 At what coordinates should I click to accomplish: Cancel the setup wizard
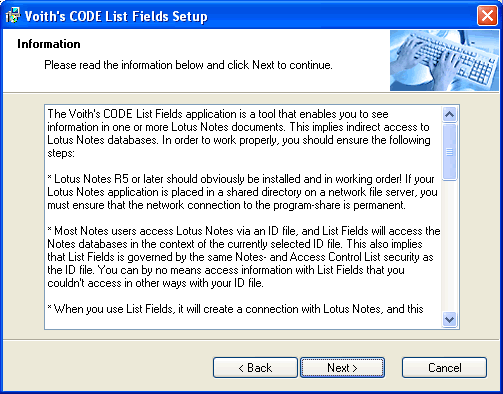[x=444, y=368]
